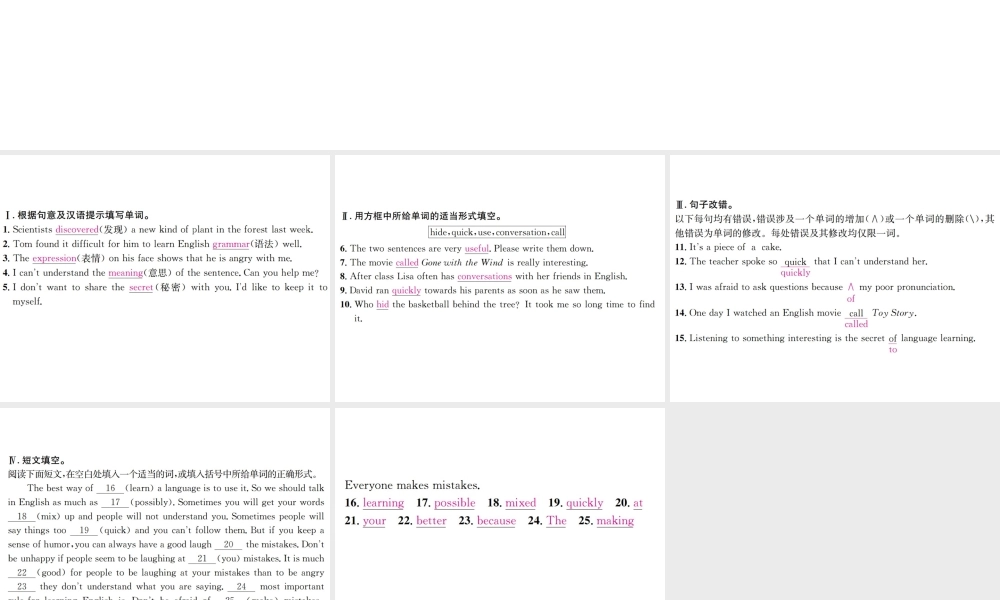The width and height of the screenshot is (1000, 600).
Task: Click answer 25 'making'
Action: [x=615, y=521]
